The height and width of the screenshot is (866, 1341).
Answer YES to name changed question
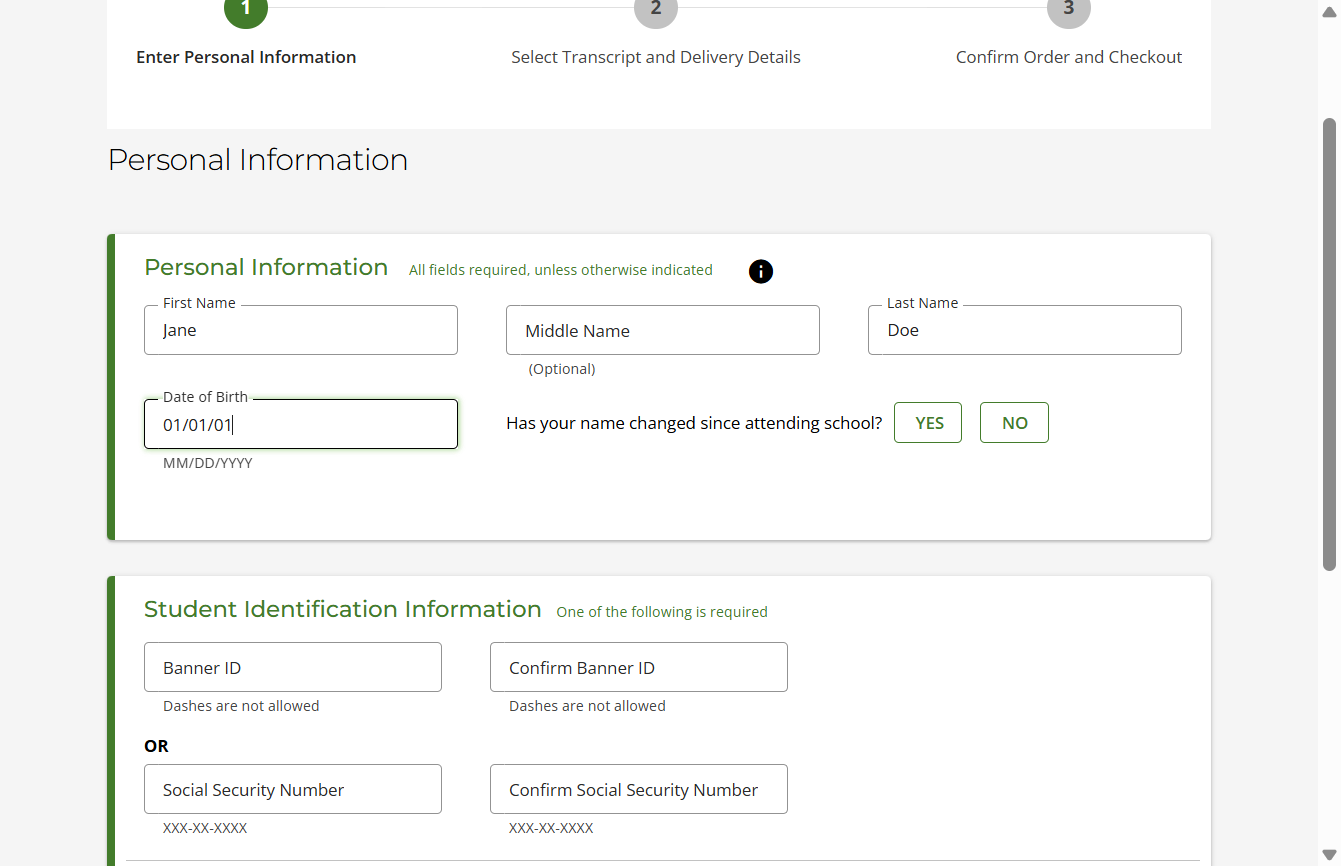pyautogui.click(x=928, y=423)
